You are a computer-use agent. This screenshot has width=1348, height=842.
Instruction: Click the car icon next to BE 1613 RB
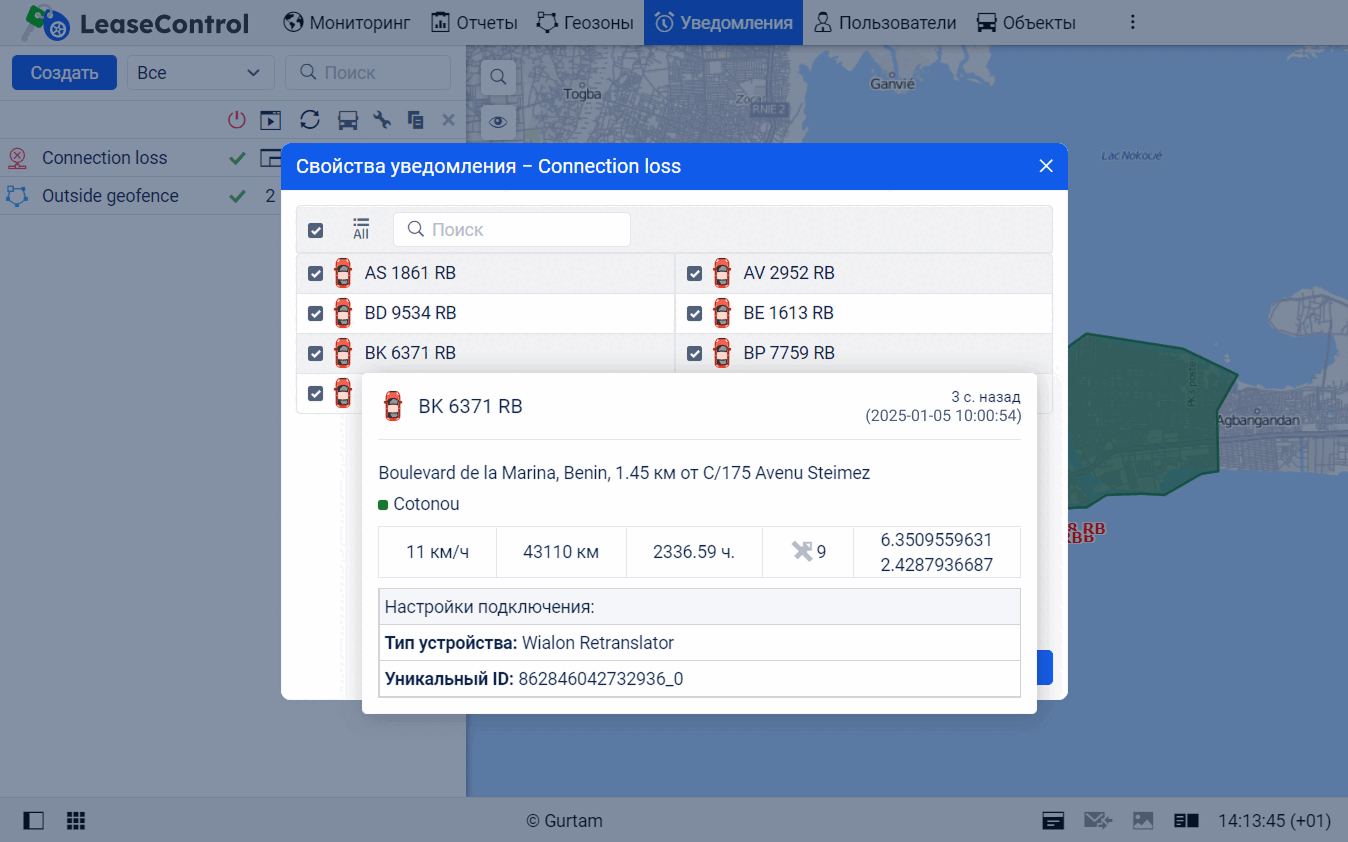click(x=722, y=313)
